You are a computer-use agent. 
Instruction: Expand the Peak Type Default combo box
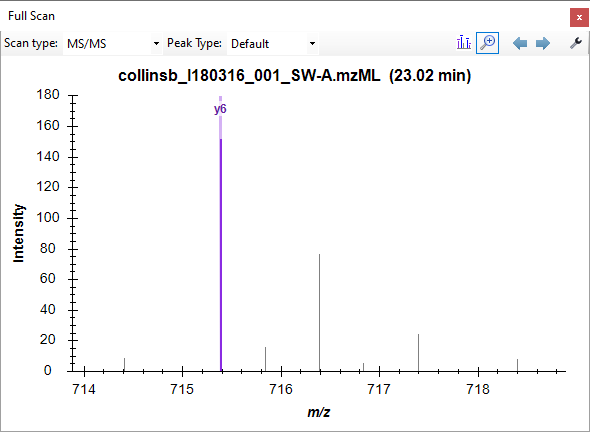pyautogui.click(x=272, y=44)
